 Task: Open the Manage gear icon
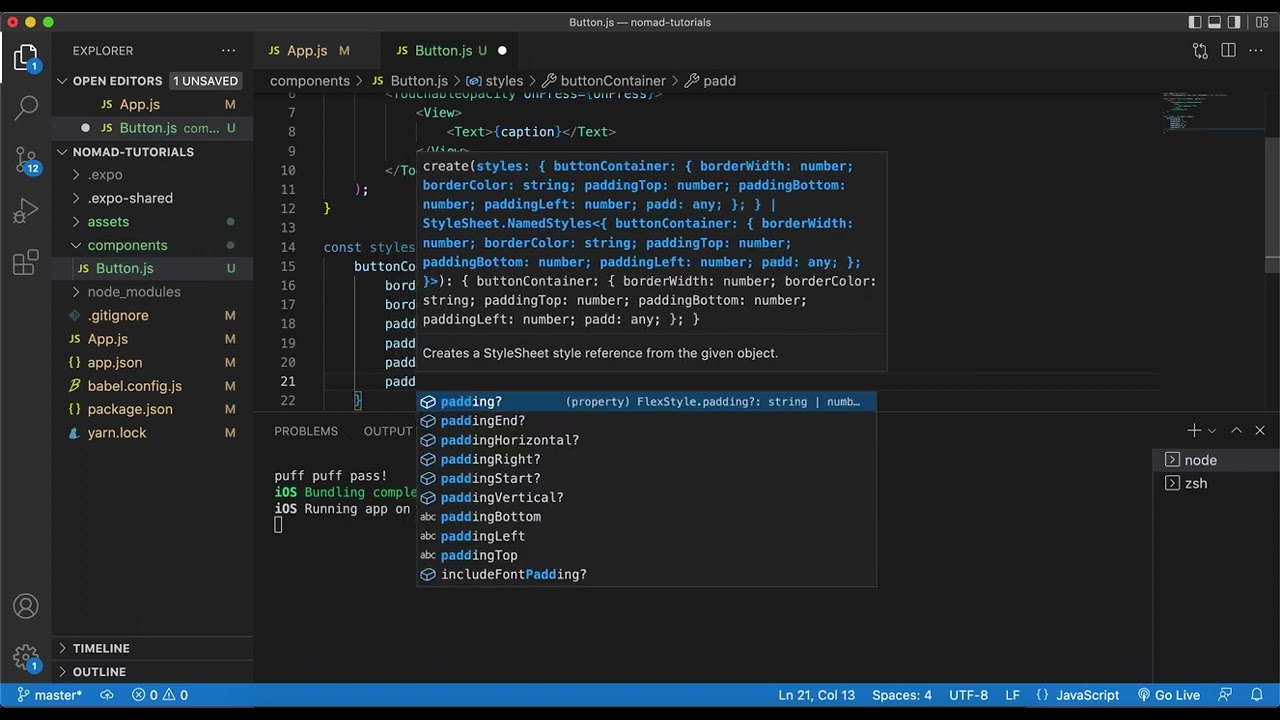(26, 657)
